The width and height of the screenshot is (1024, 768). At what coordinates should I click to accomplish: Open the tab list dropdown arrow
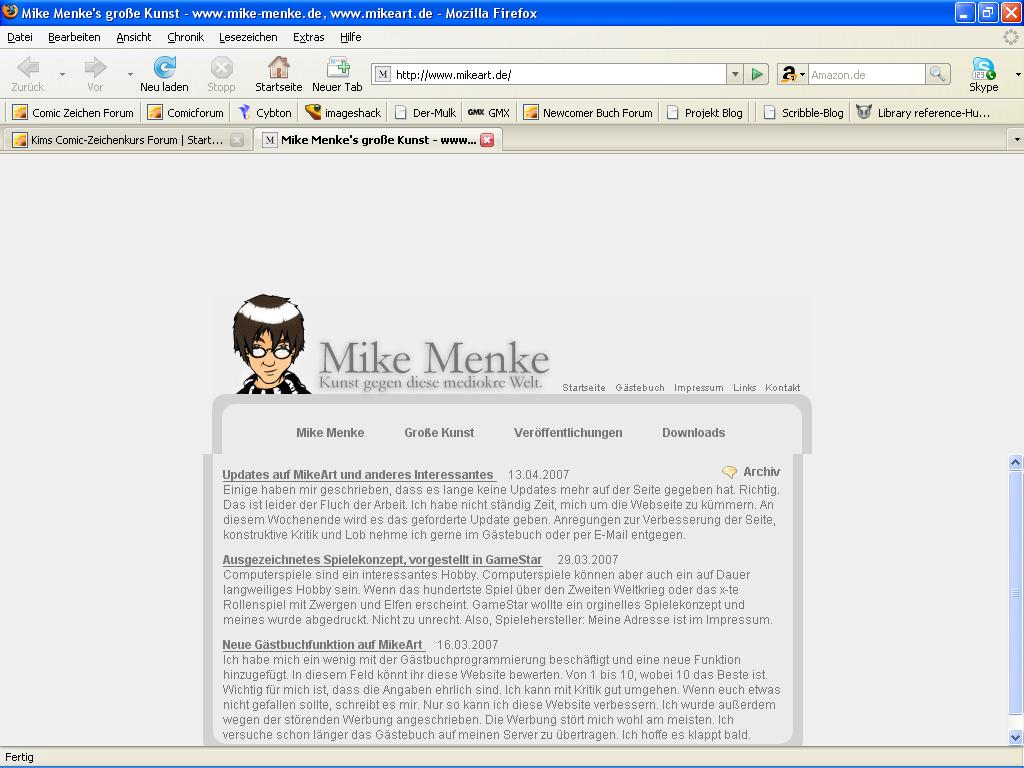[x=1016, y=140]
